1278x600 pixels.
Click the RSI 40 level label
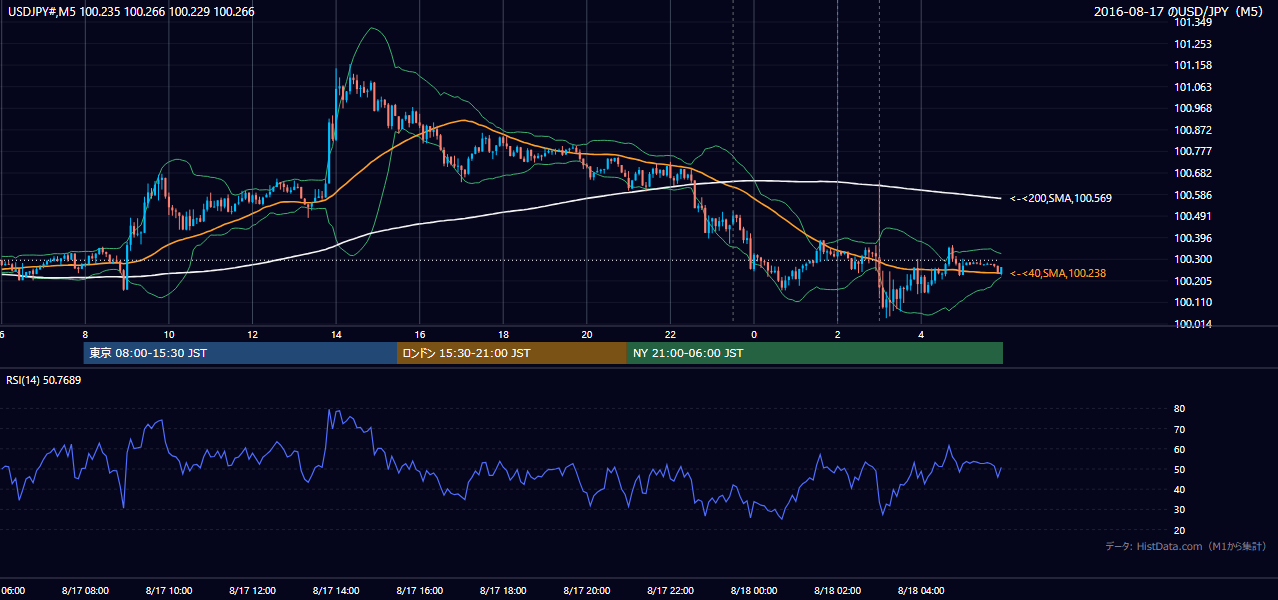[1179, 490]
